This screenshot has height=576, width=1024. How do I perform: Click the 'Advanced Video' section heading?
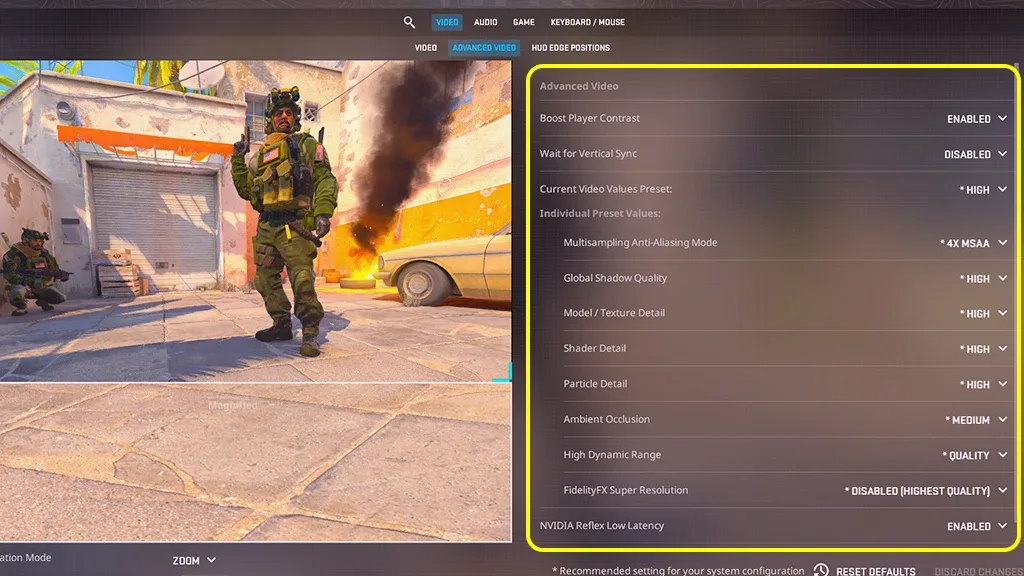579,86
